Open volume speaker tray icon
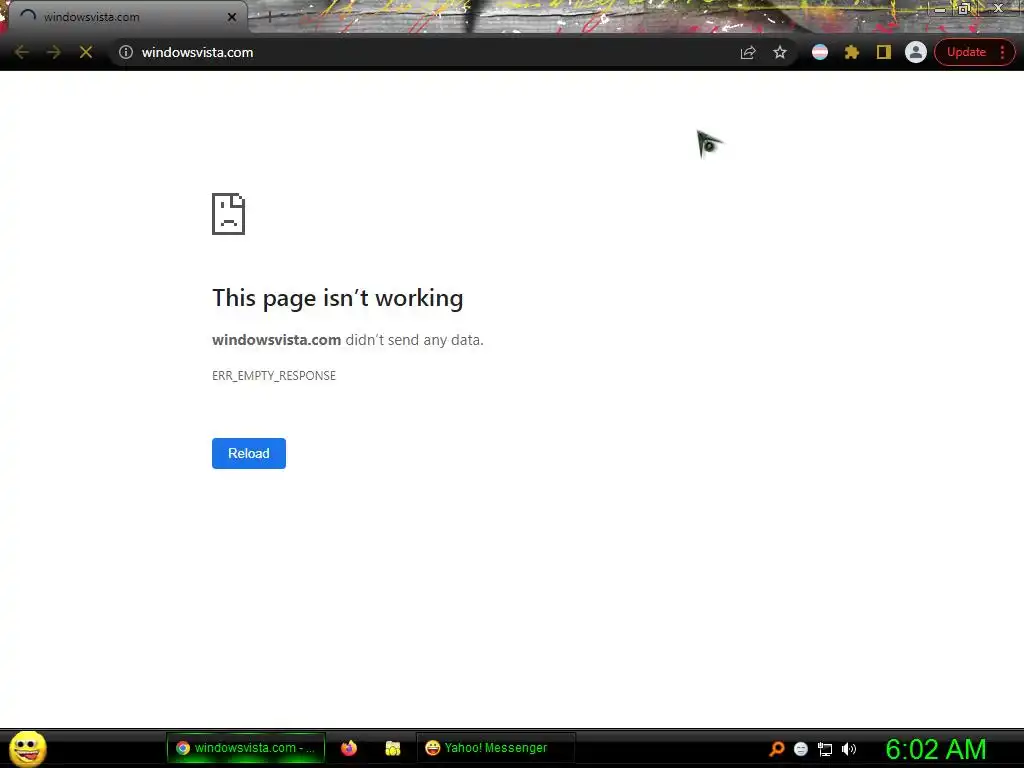1024x768 pixels. click(x=849, y=749)
